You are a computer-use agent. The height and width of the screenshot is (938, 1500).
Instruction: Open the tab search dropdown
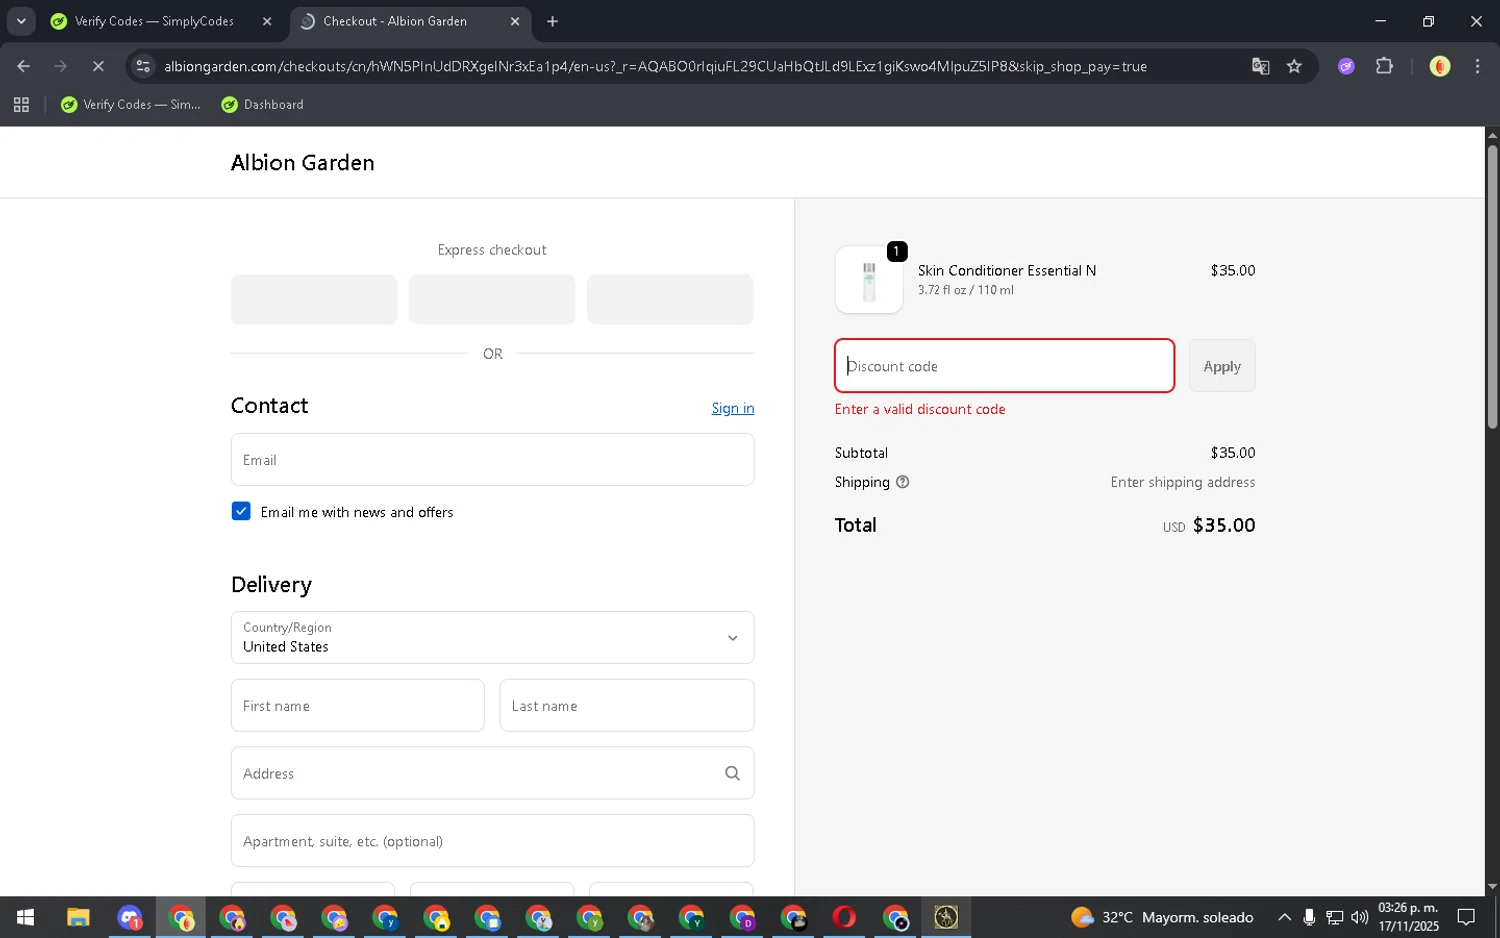tap(21, 21)
